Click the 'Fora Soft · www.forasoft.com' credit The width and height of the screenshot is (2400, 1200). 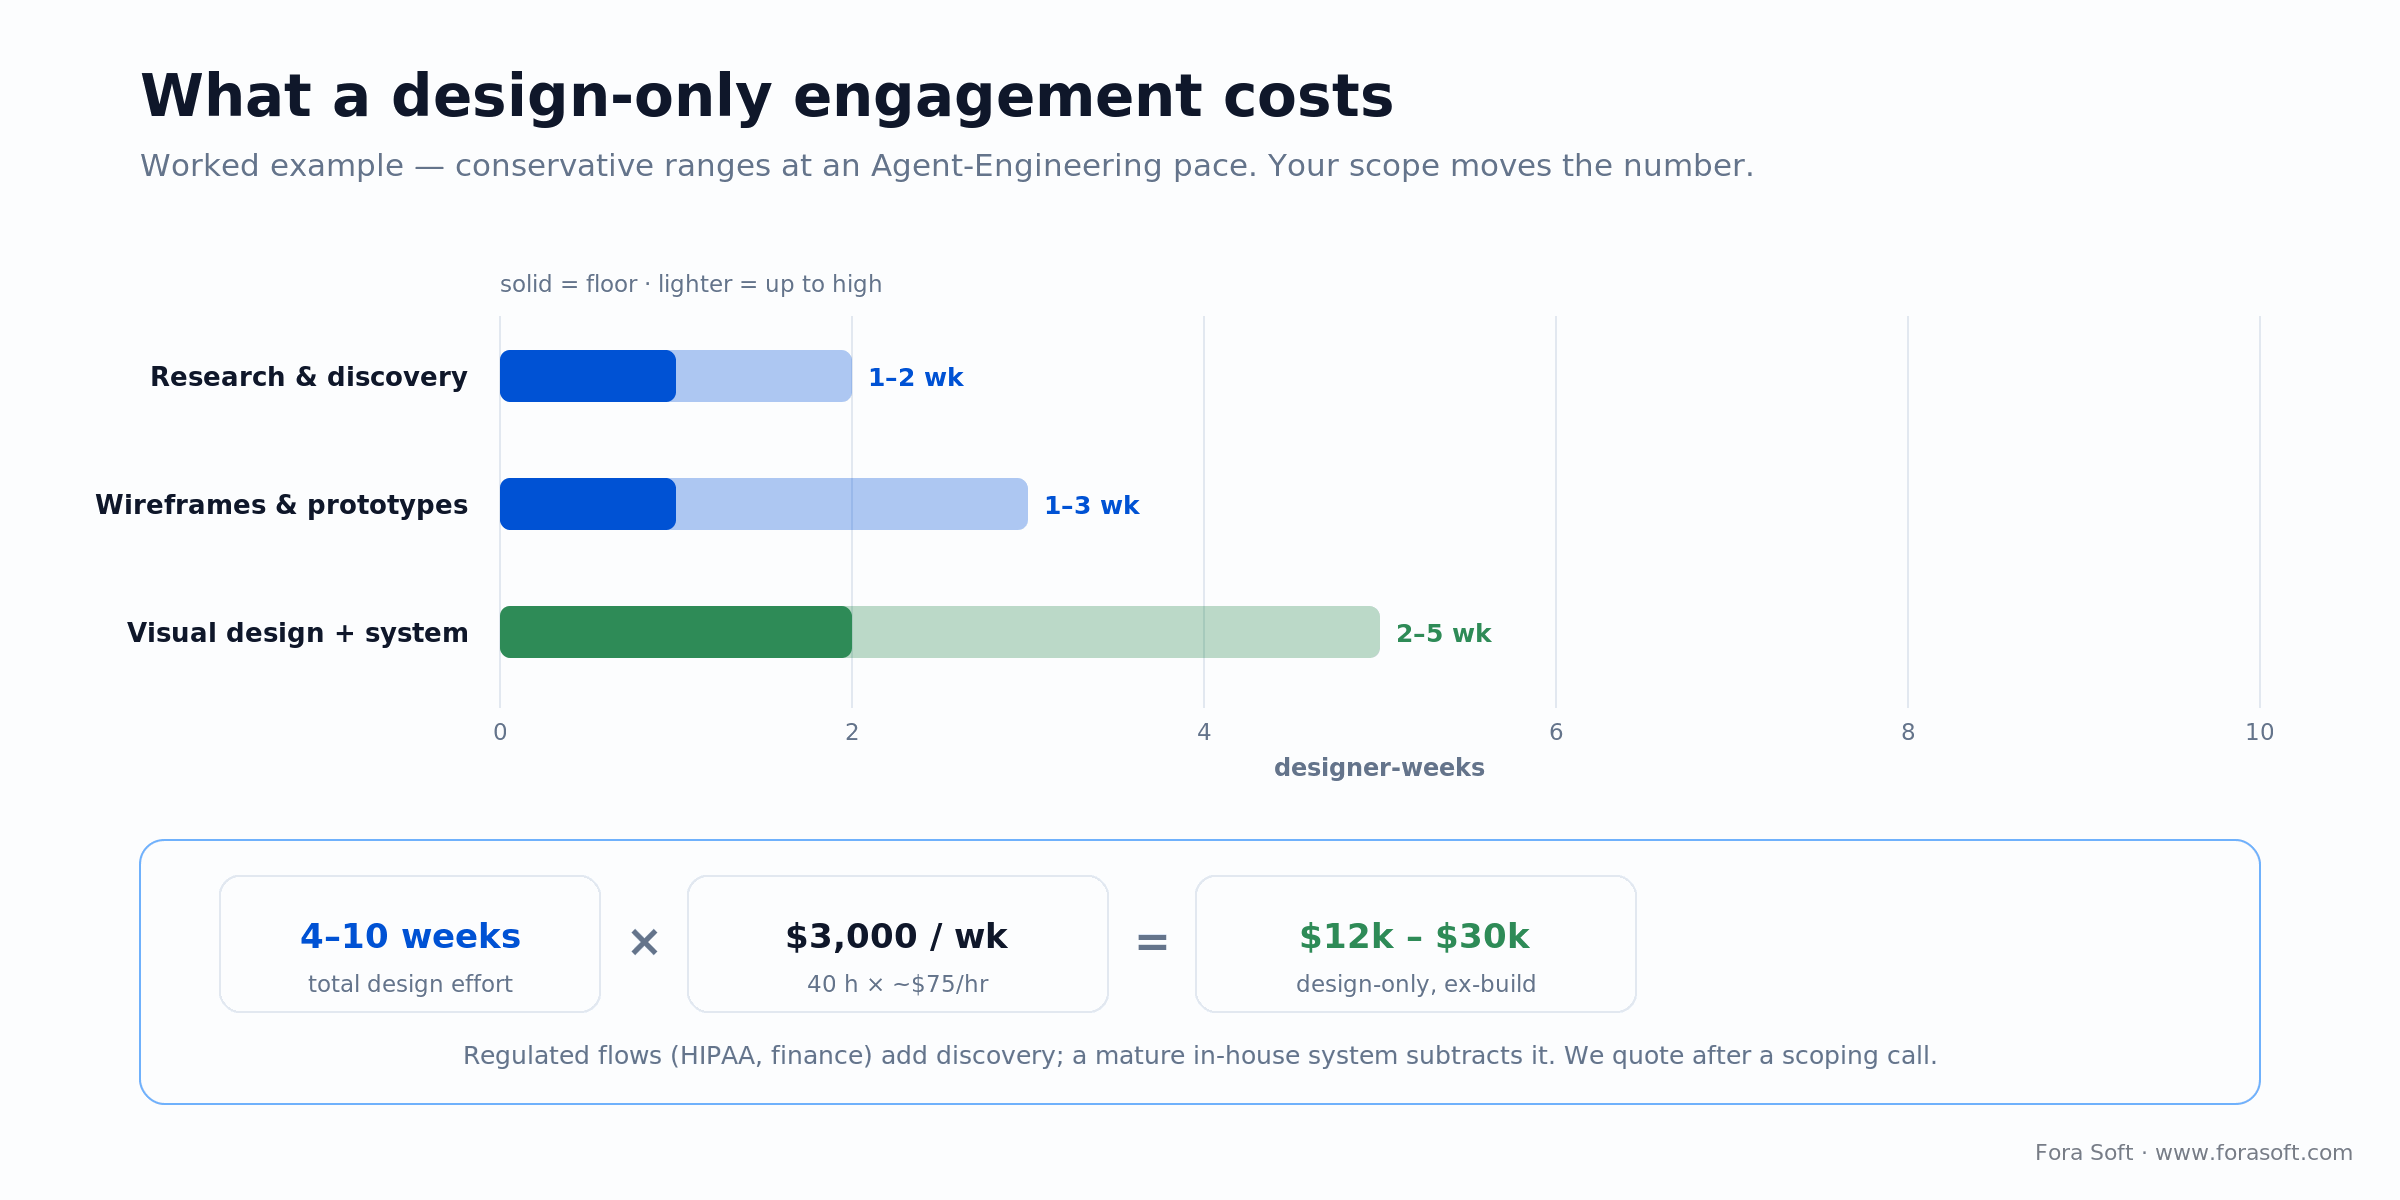tap(2194, 1153)
